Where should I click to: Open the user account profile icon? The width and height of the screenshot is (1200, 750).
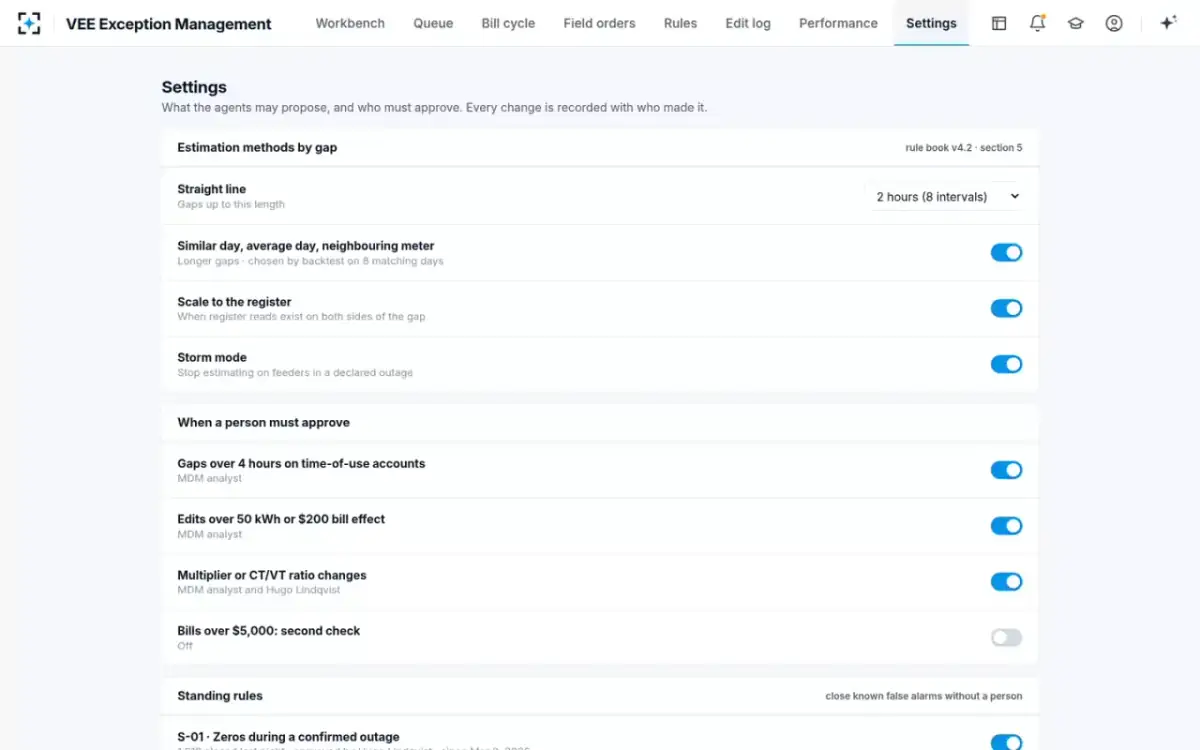point(1114,23)
